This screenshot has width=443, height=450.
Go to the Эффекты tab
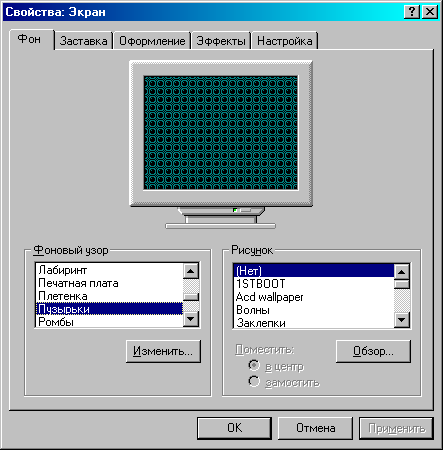tap(221, 41)
